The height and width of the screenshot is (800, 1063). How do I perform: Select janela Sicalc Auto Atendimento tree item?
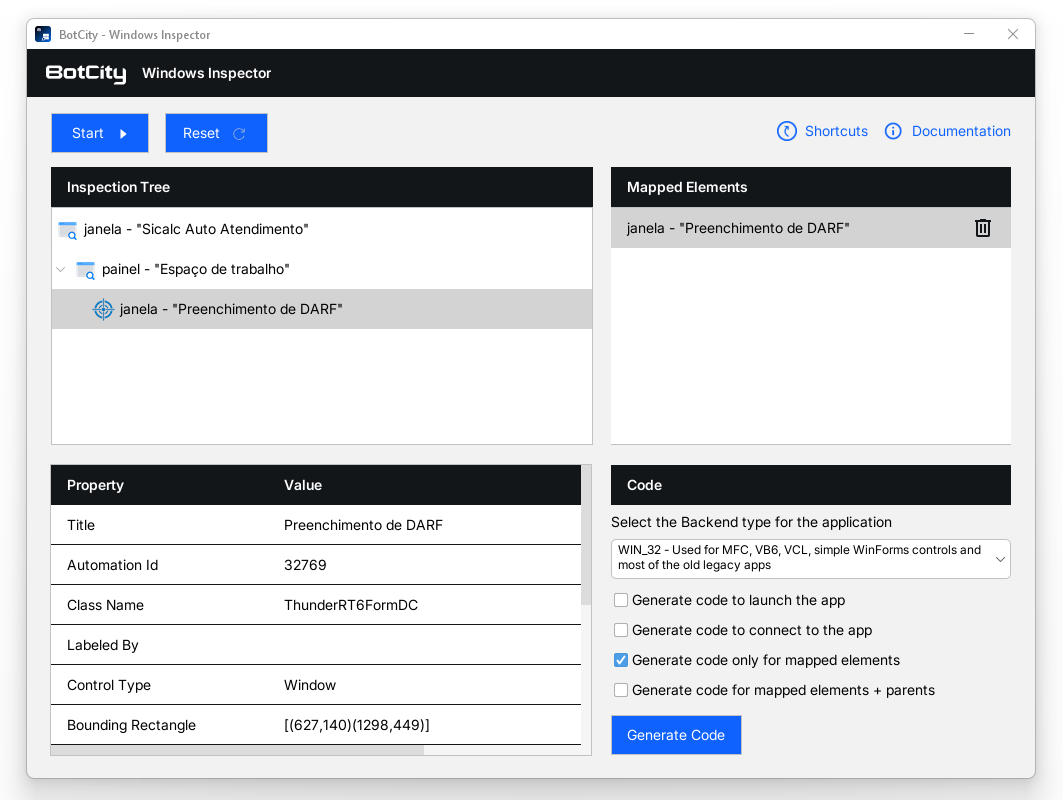(196, 229)
